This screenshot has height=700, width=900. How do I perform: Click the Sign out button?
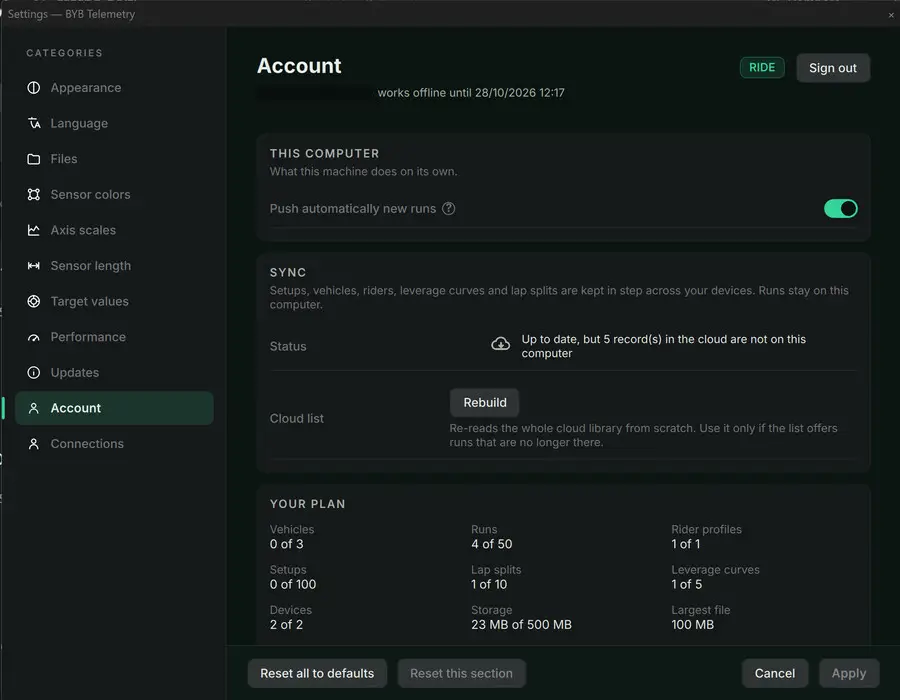833,68
